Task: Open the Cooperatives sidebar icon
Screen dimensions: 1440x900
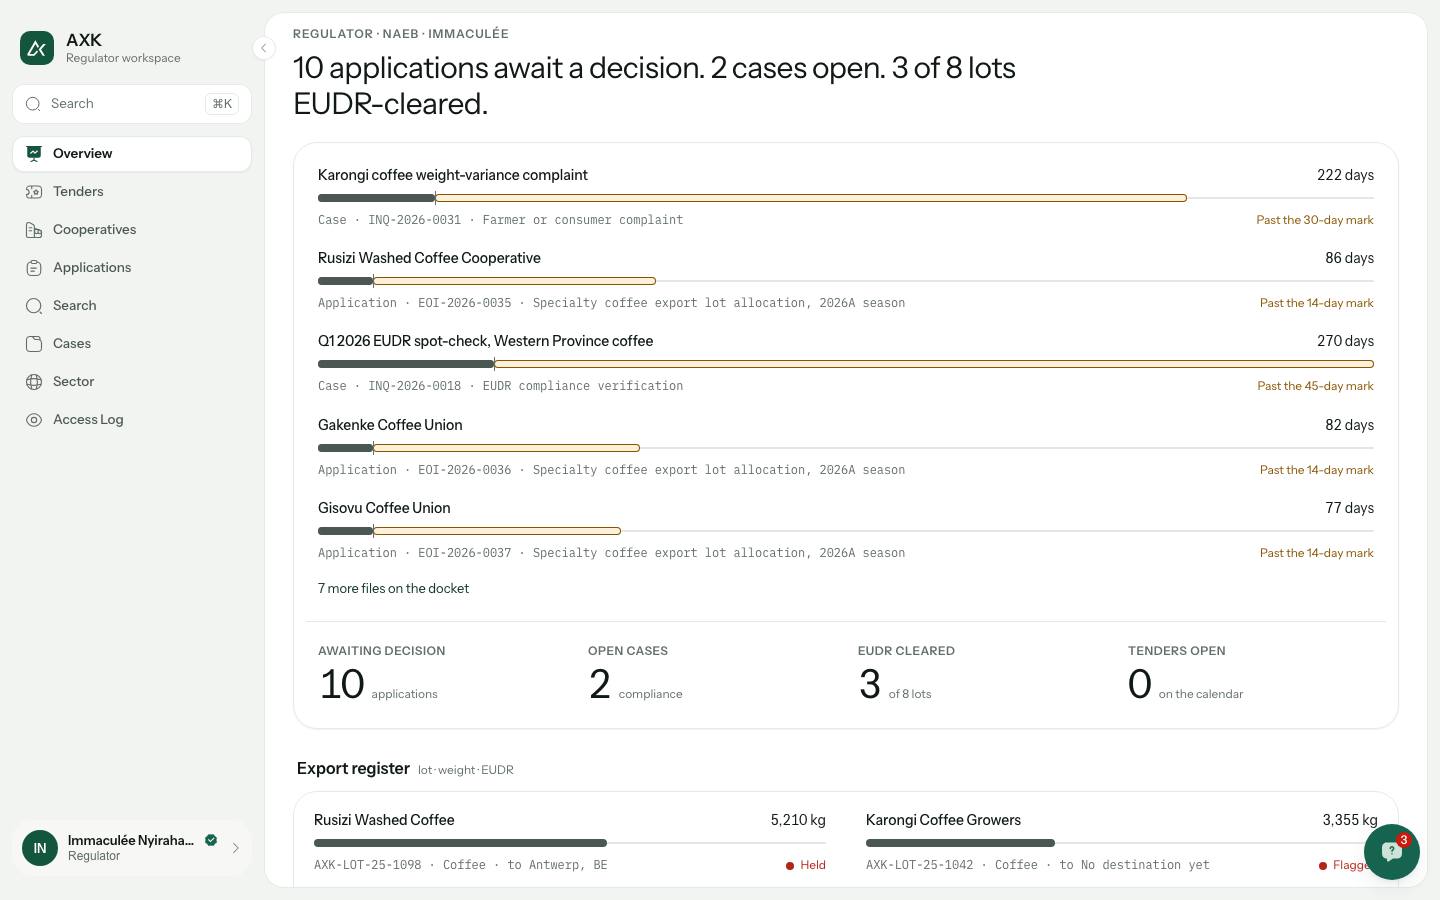Action: tap(34, 230)
